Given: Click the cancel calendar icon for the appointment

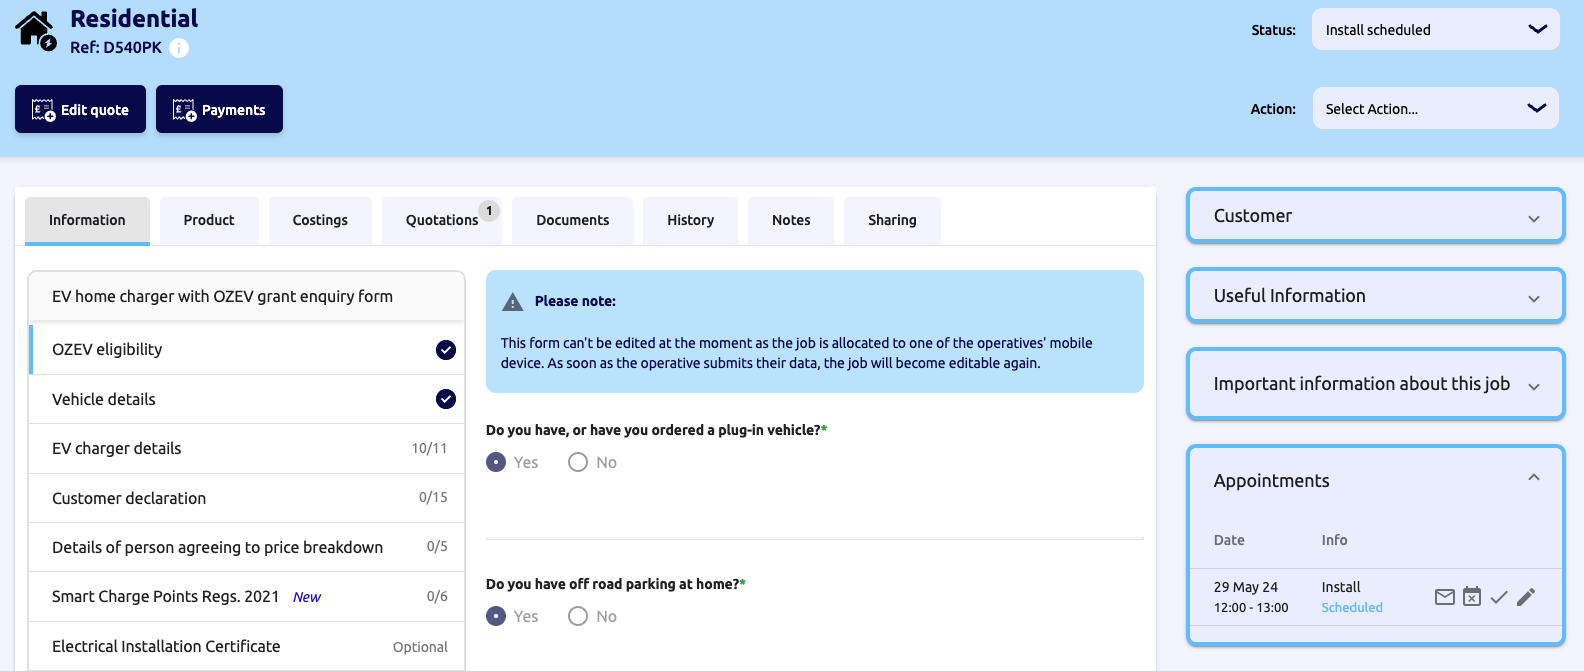Looking at the screenshot, I should tap(1471, 597).
